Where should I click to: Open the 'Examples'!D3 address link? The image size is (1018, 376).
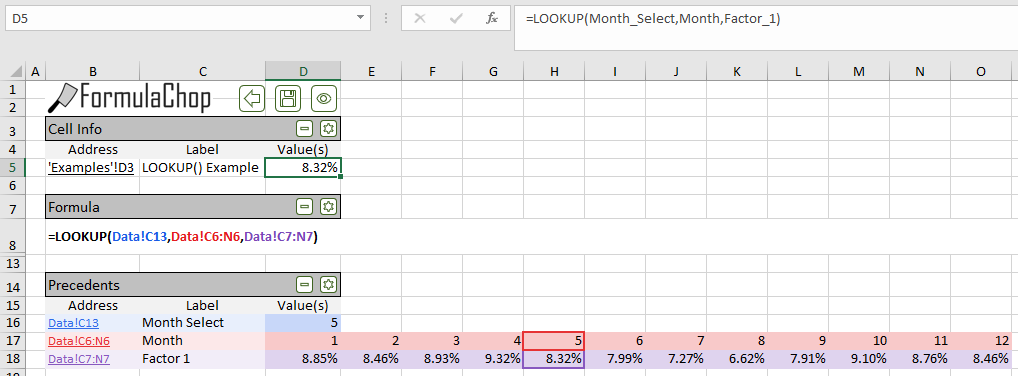(x=92, y=168)
